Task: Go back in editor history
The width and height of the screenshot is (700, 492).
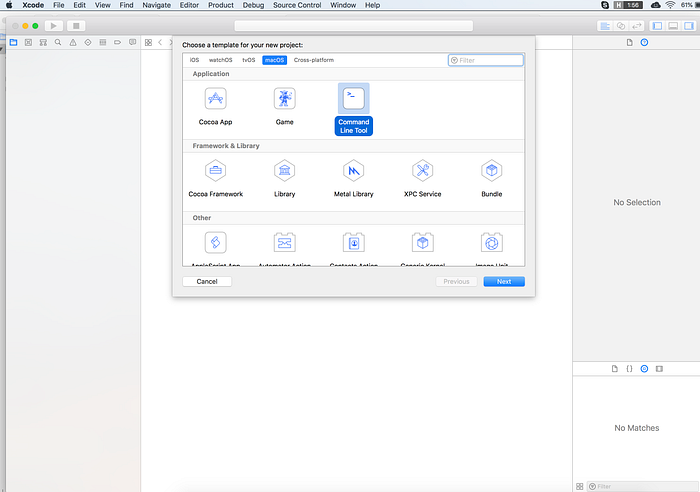Action: pos(160,42)
